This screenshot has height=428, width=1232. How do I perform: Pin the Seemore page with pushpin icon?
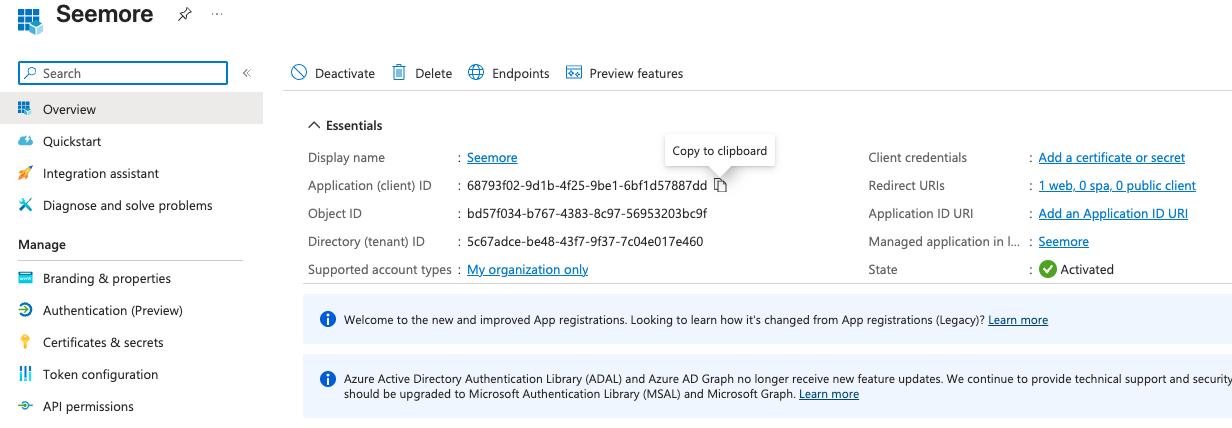[x=184, y=15]
